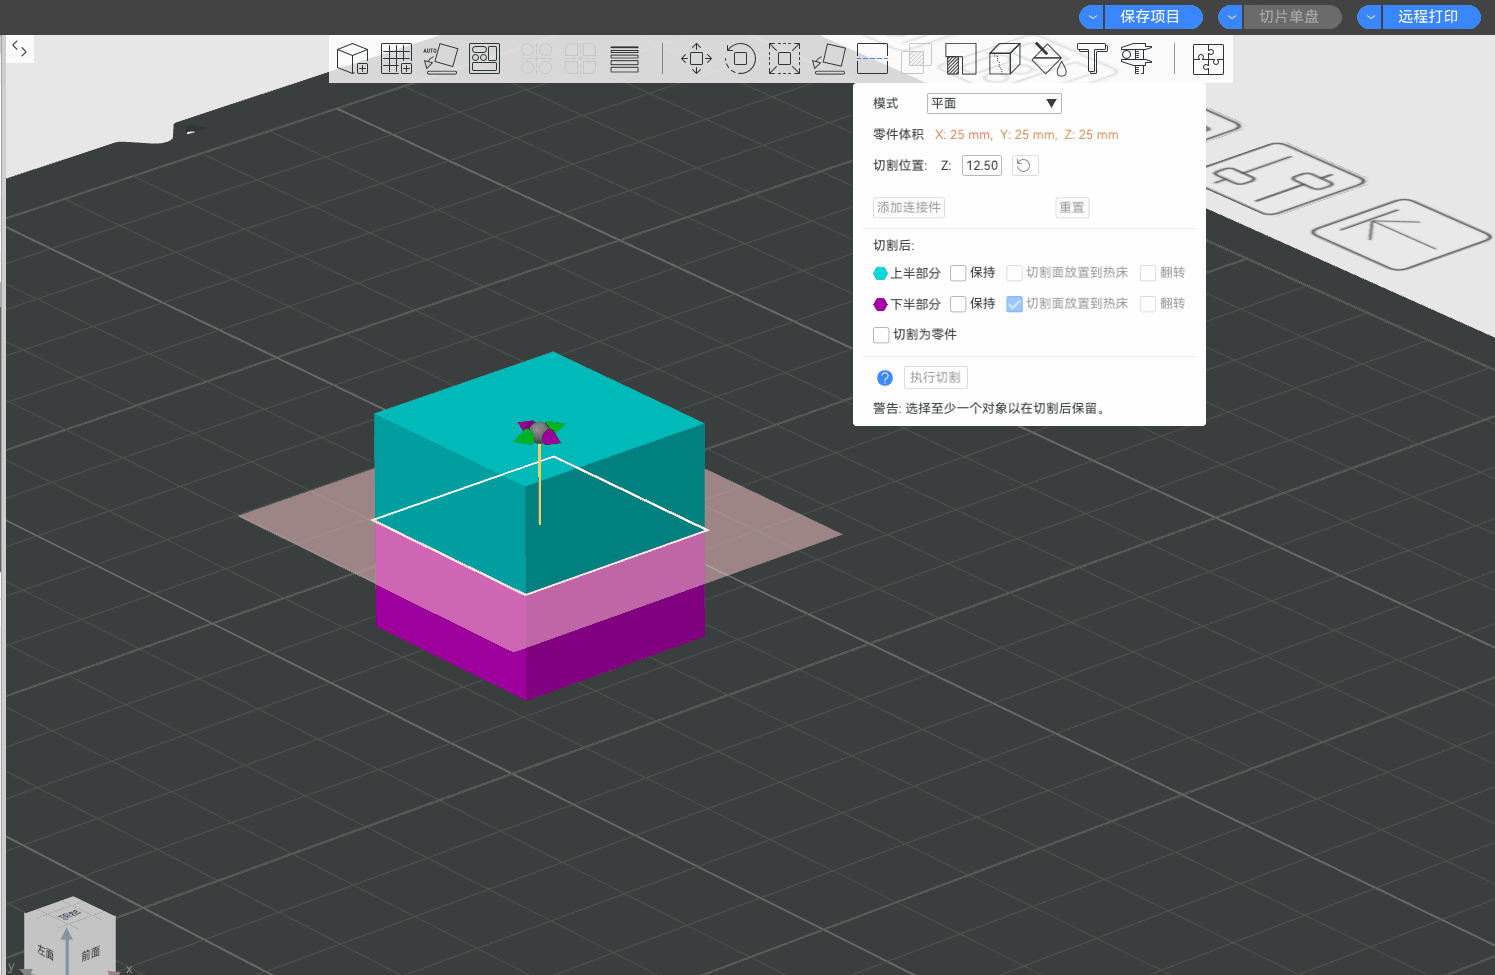Click the 切割后 section label
Viewport: 1495px width, 975px height.
click(x=893, y=246)
